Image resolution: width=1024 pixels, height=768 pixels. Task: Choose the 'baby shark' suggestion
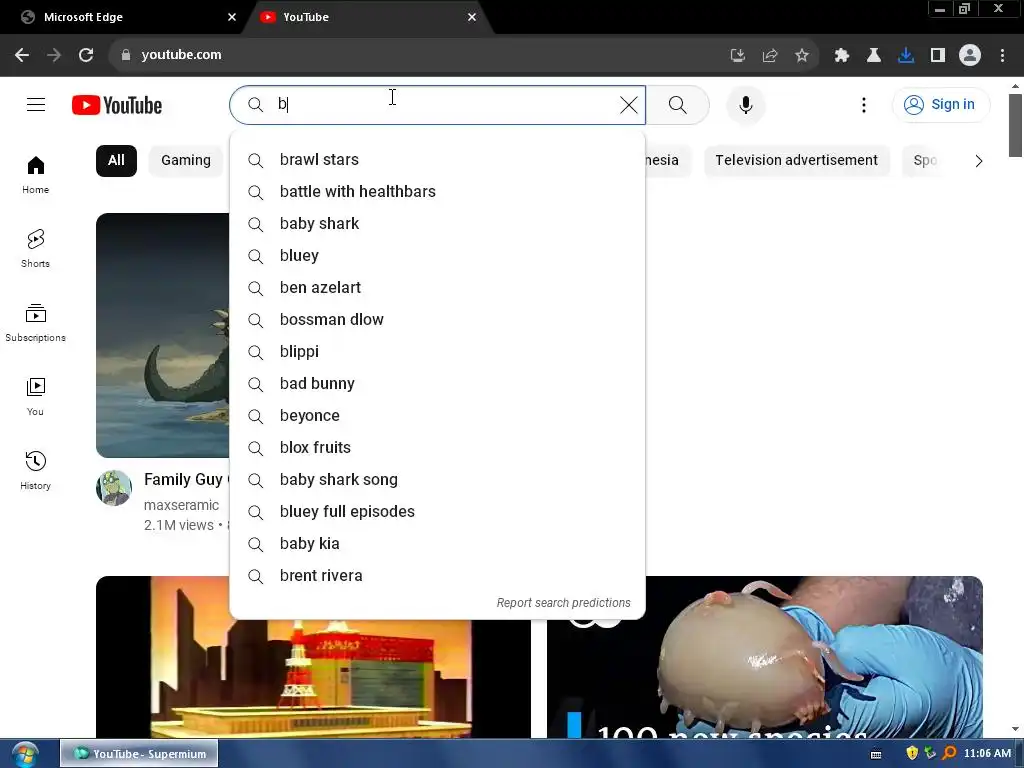438,224
